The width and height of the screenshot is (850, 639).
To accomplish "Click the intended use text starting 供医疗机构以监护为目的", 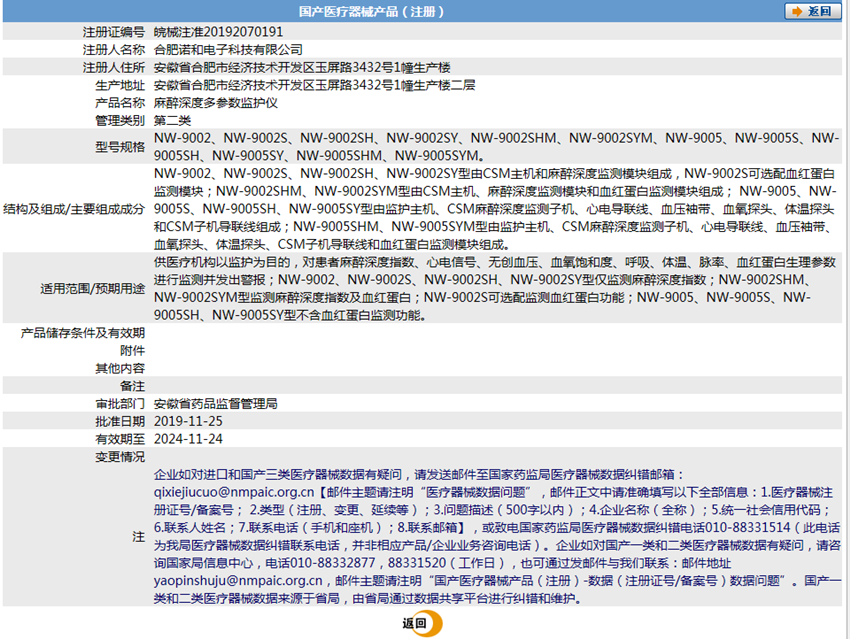I will pyautogui.click(x=495, y=289).
